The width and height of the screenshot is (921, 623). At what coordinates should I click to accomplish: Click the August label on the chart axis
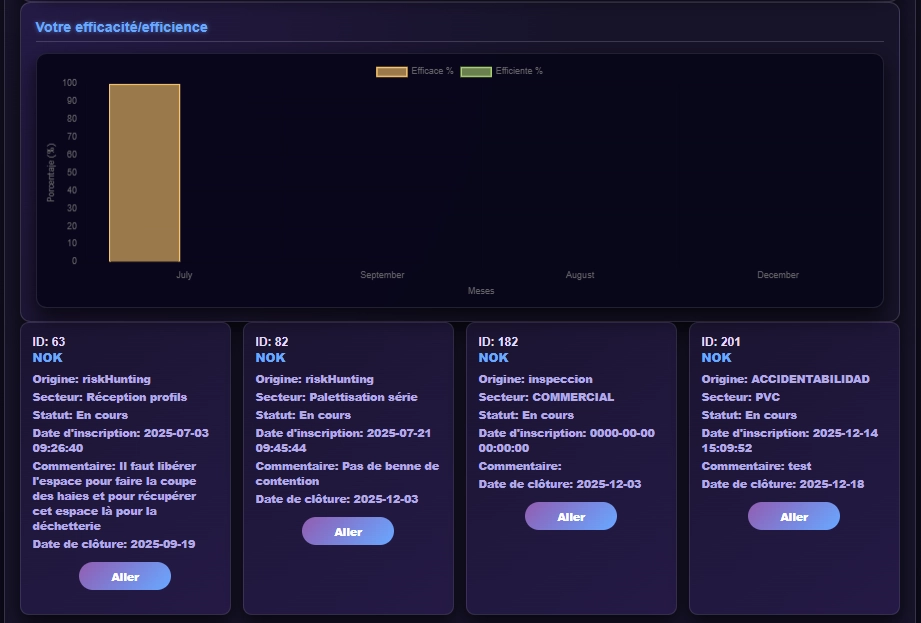pyautogui.click(x=580, y=275)
